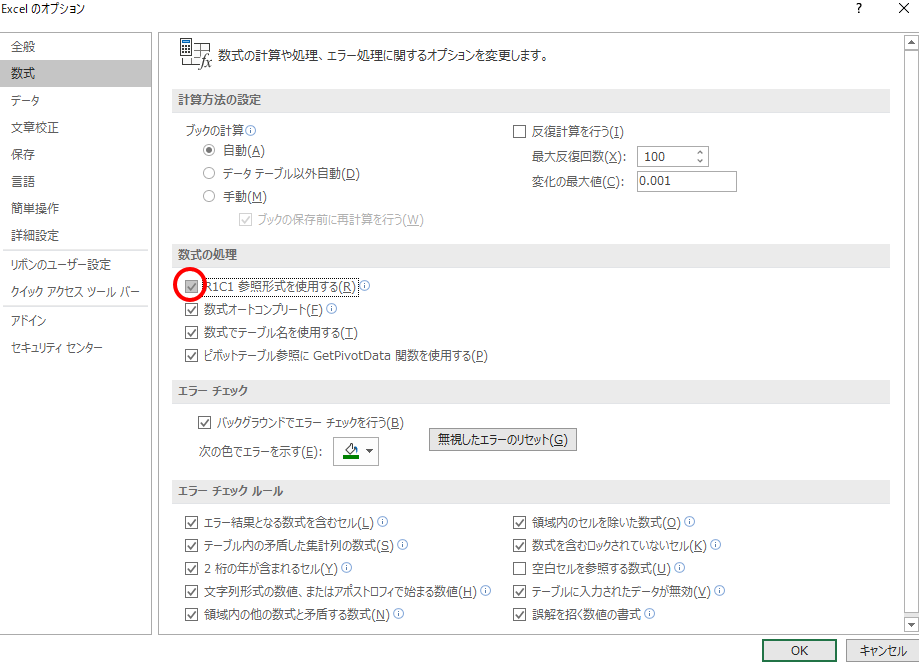Open 言語 options category

click(x=76, y=181)
